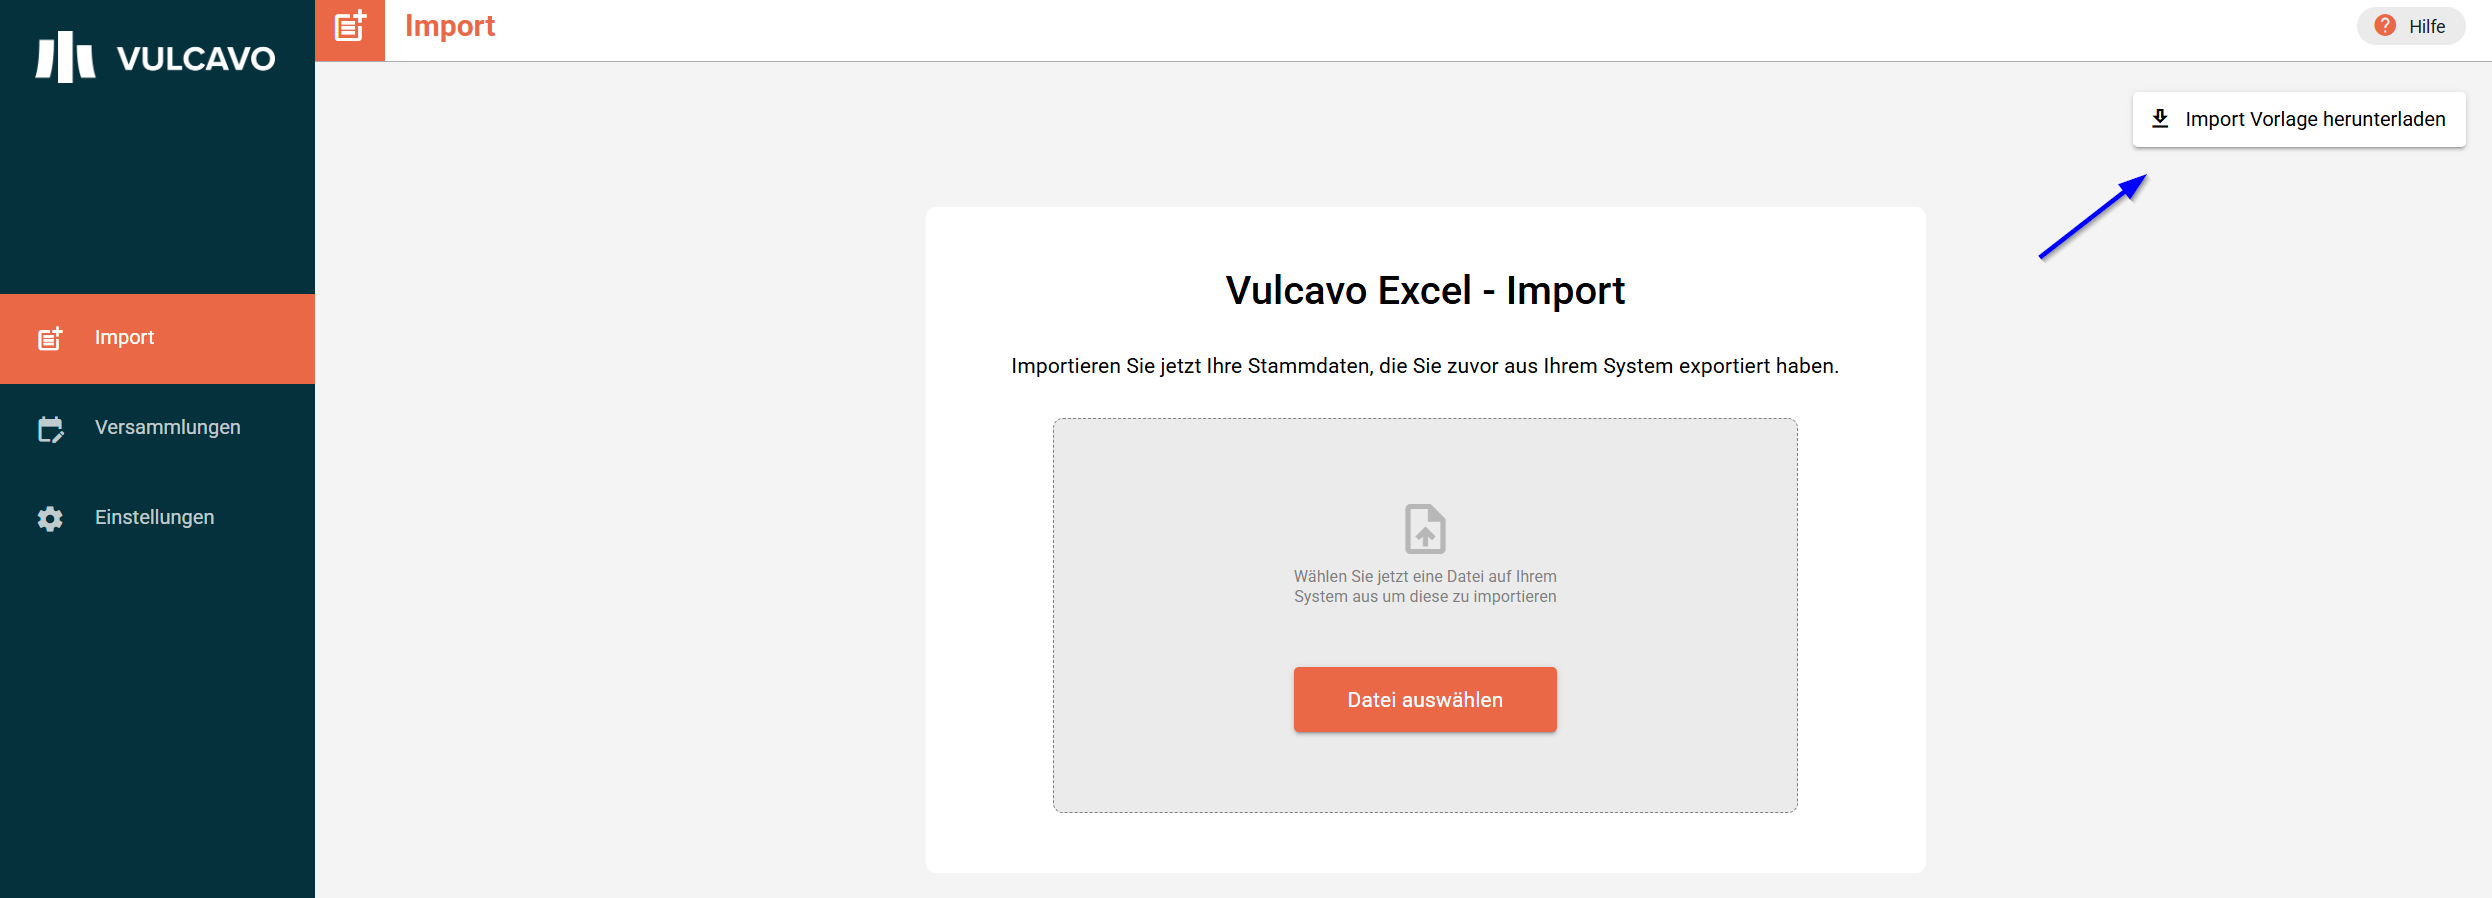Click the Versammlungen calendar icon

click(50, 429)
